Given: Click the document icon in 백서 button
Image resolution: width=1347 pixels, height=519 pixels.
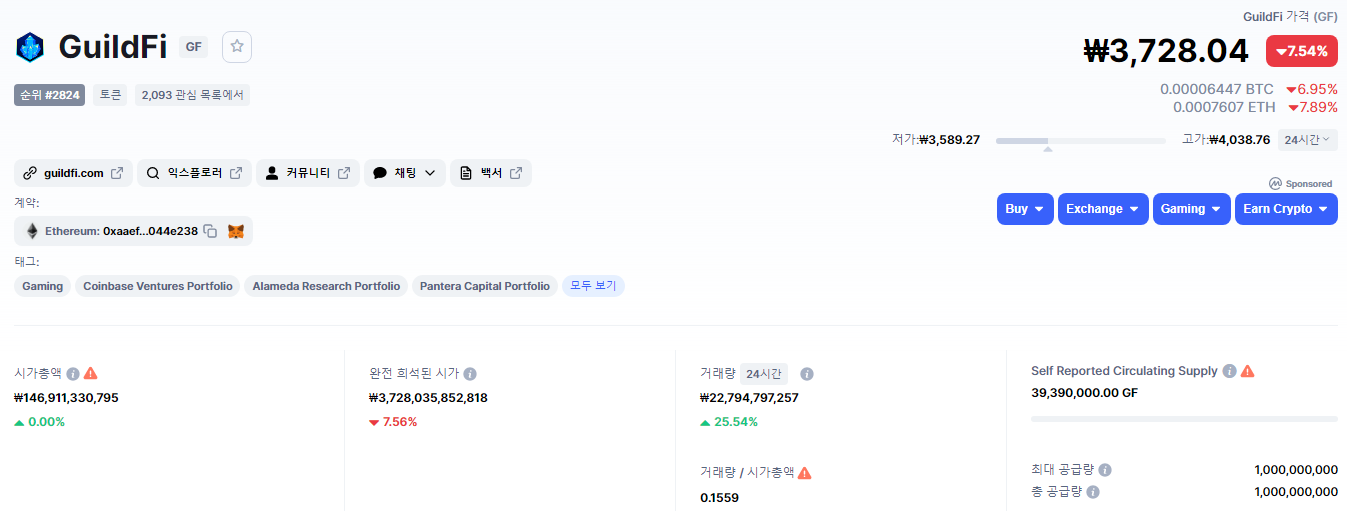Looking at the screenshot, I should (466, 173).
